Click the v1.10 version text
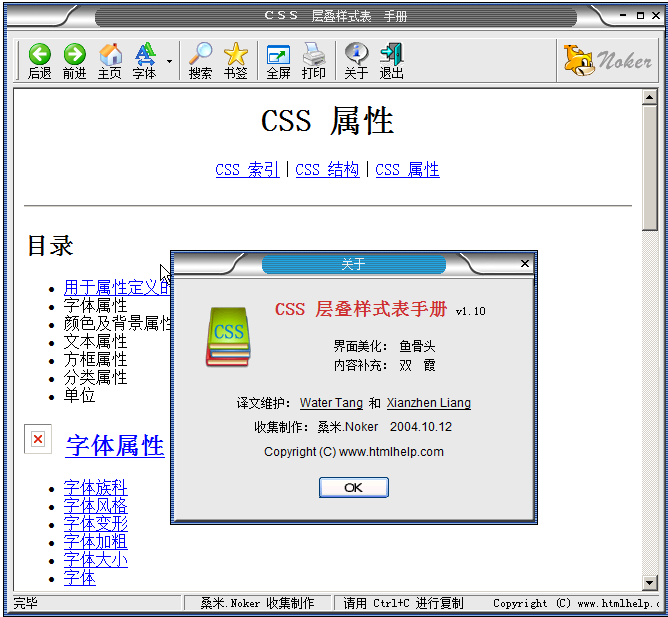Screen dimensions: 668x617 pyautogui.click(x=471, y=311)
